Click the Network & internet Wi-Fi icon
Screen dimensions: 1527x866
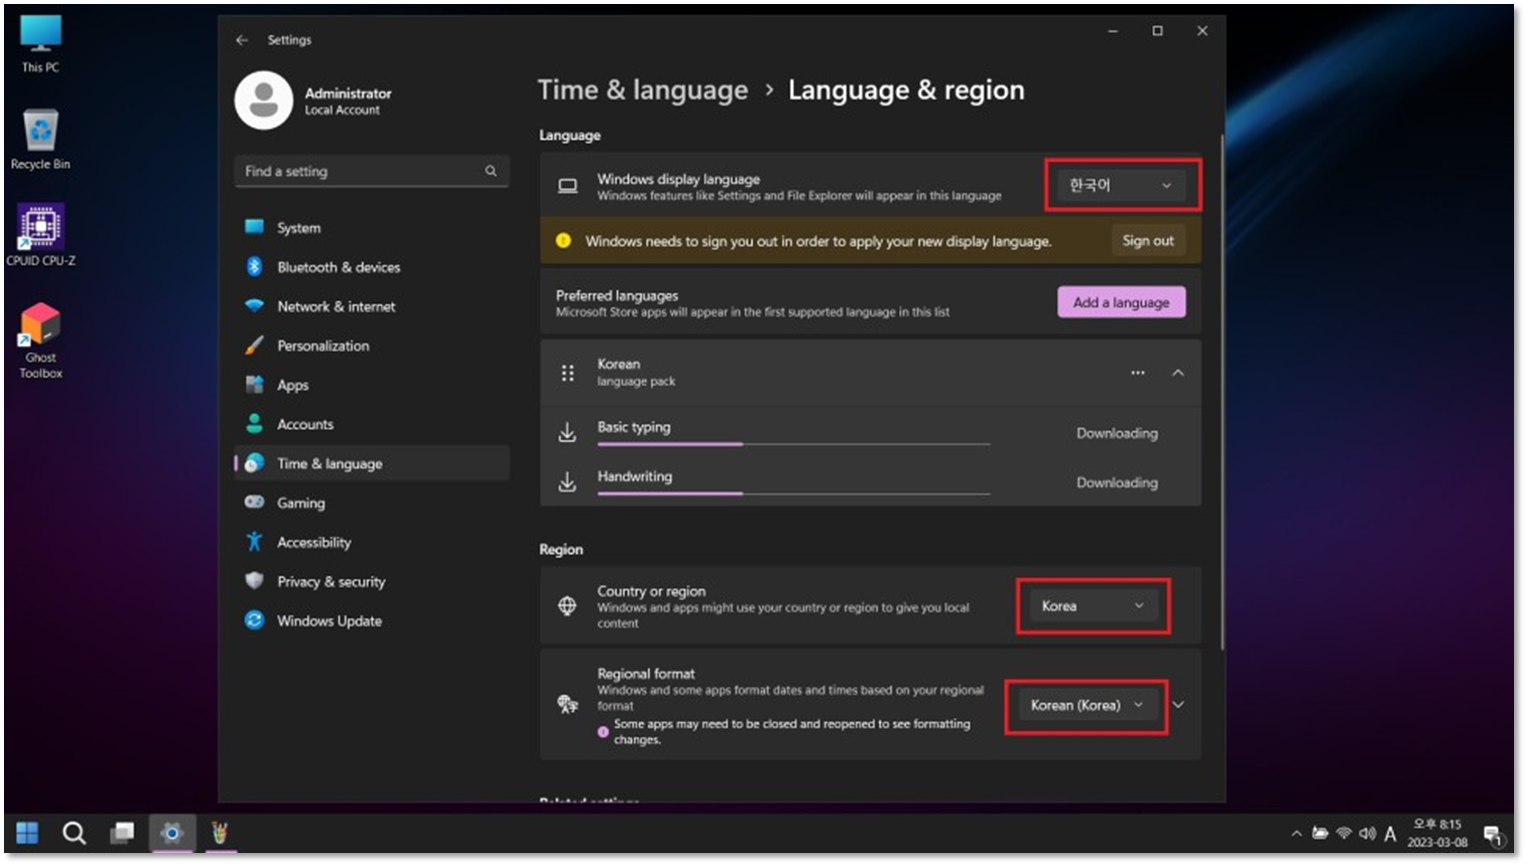[254, 306]
